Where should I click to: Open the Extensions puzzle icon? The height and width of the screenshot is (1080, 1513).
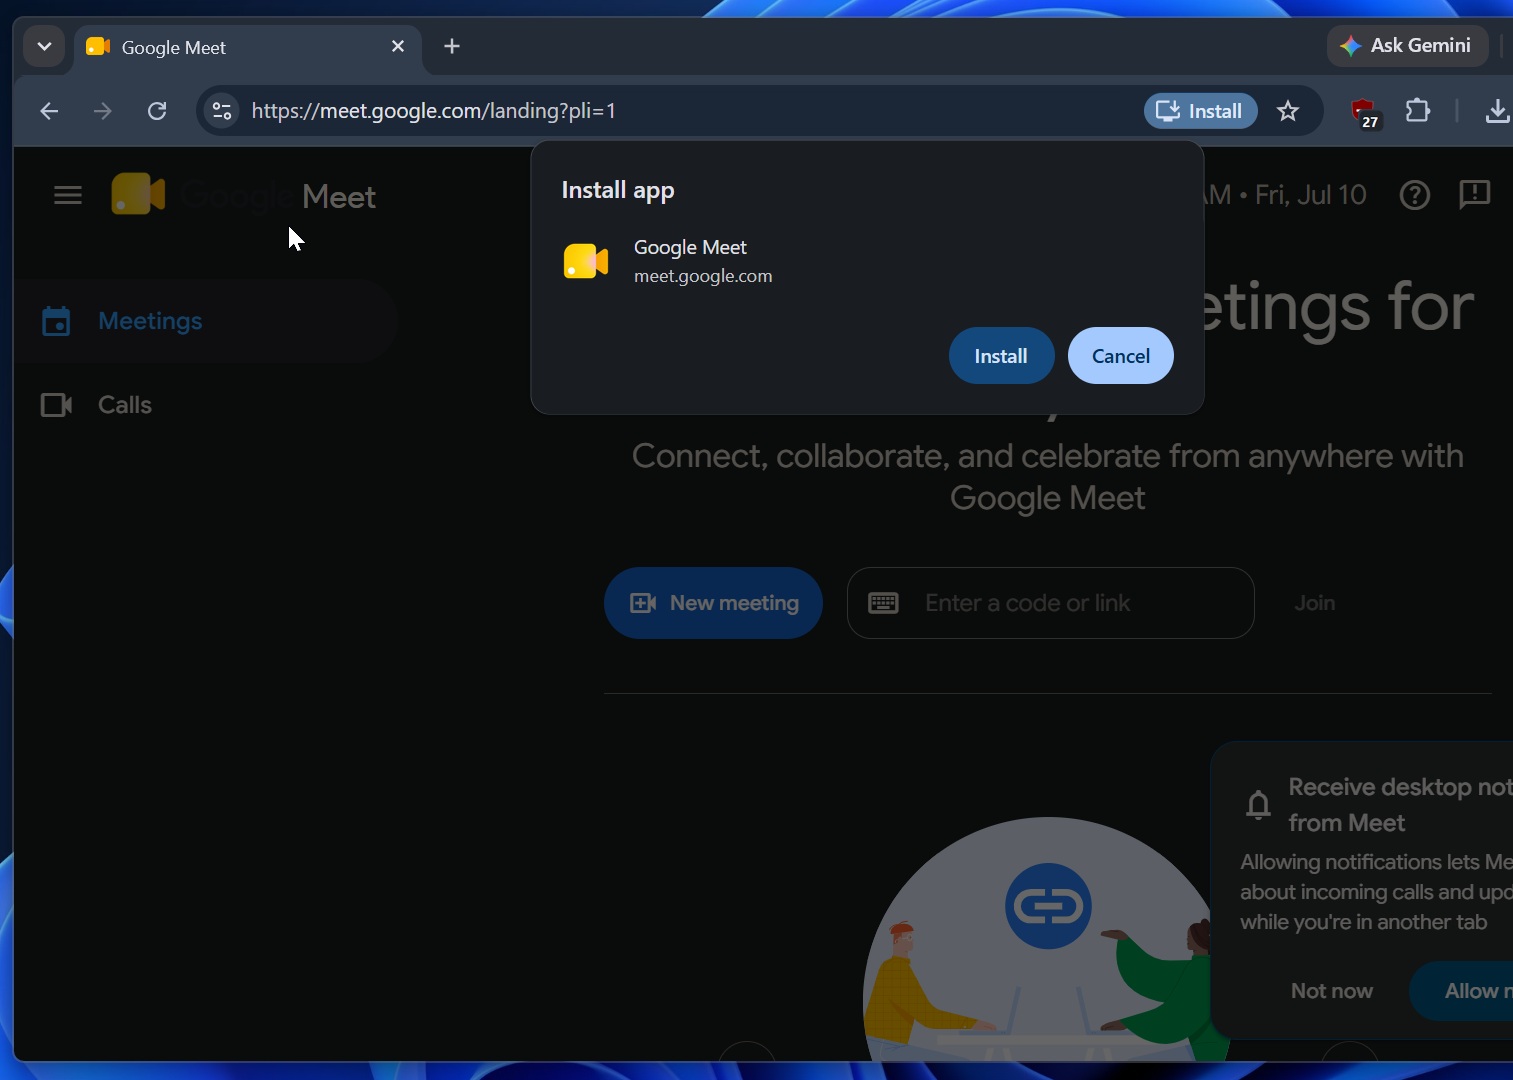1418,111
